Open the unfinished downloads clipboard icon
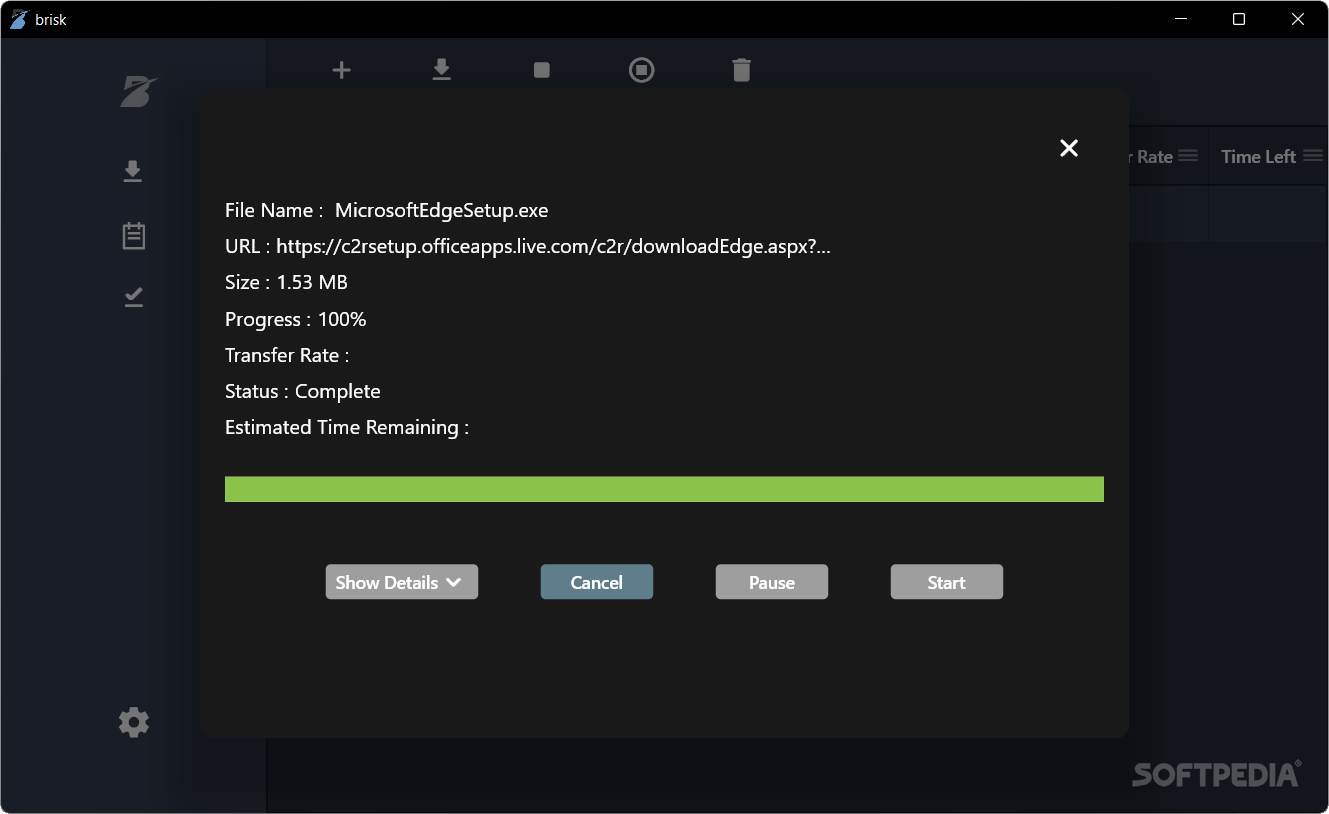 click(133, 235)
